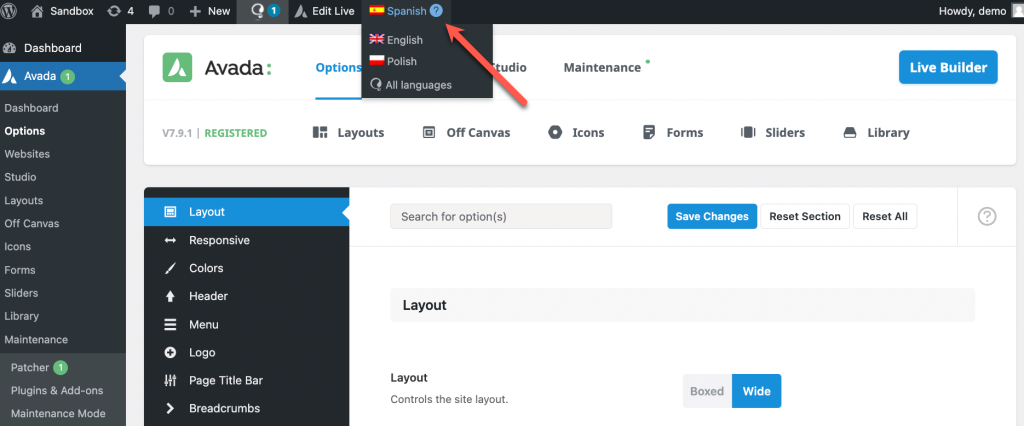This screenshot has height=426, width=1024.
Task: Focus the Search for option(s) field
Action: pos(501,216)
